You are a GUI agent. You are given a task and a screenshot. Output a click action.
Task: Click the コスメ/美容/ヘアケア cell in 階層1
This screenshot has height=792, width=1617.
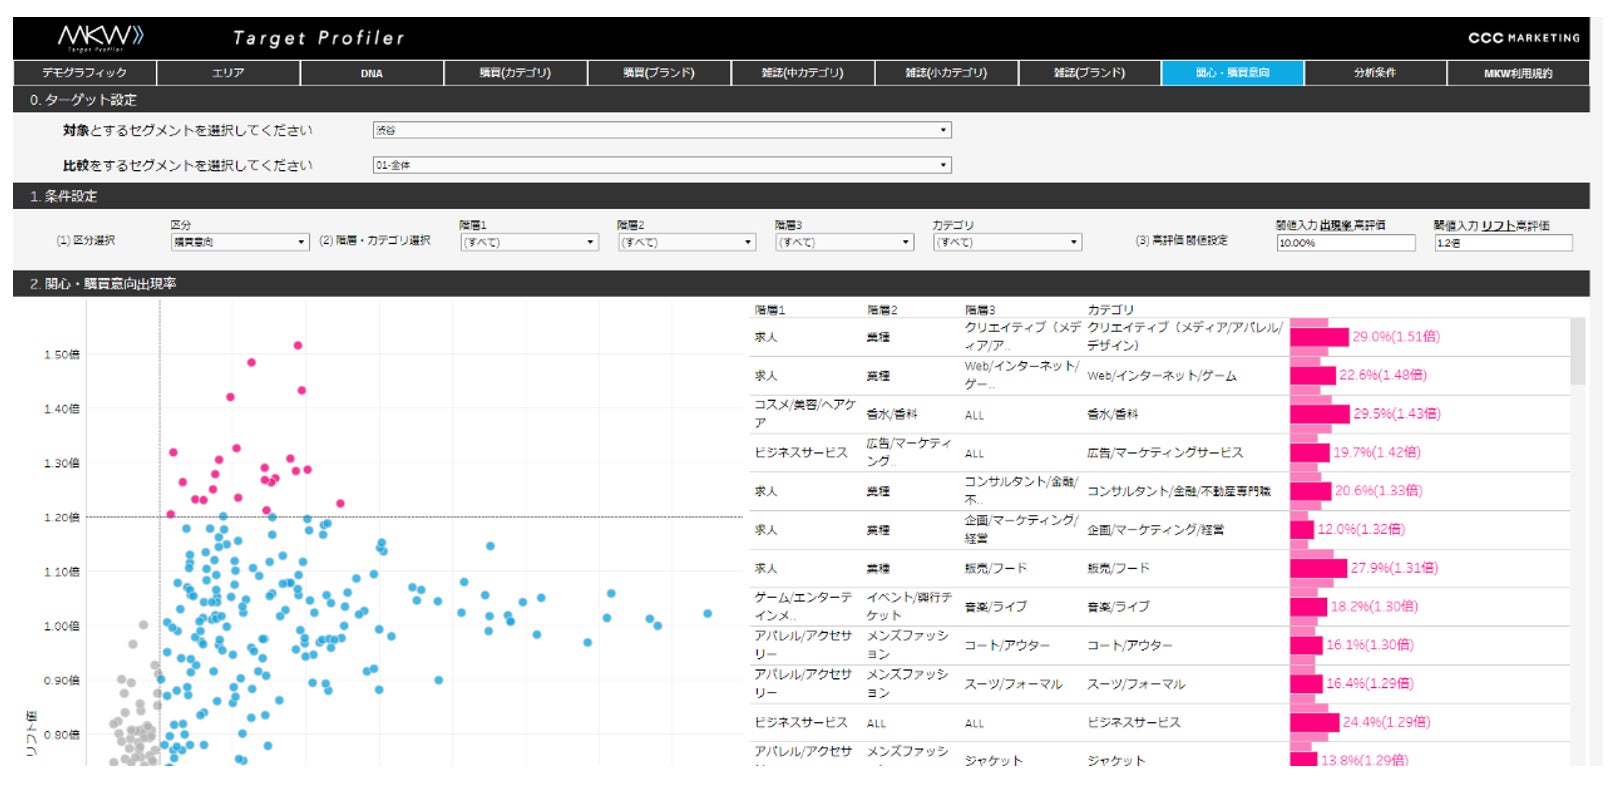[805, 414]
